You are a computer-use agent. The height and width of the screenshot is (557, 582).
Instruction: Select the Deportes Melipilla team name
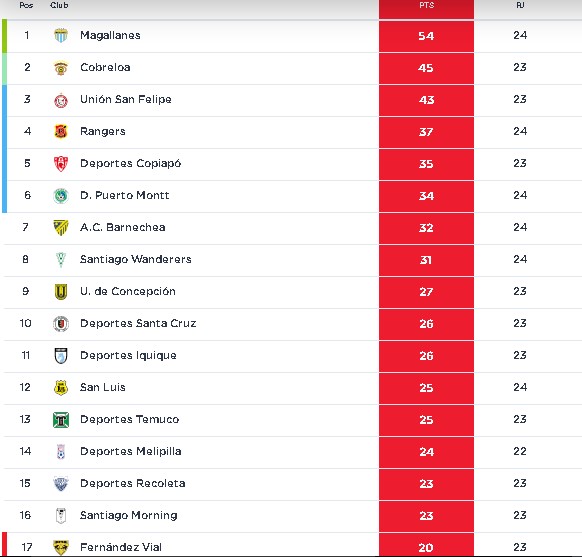coord(131,451)
